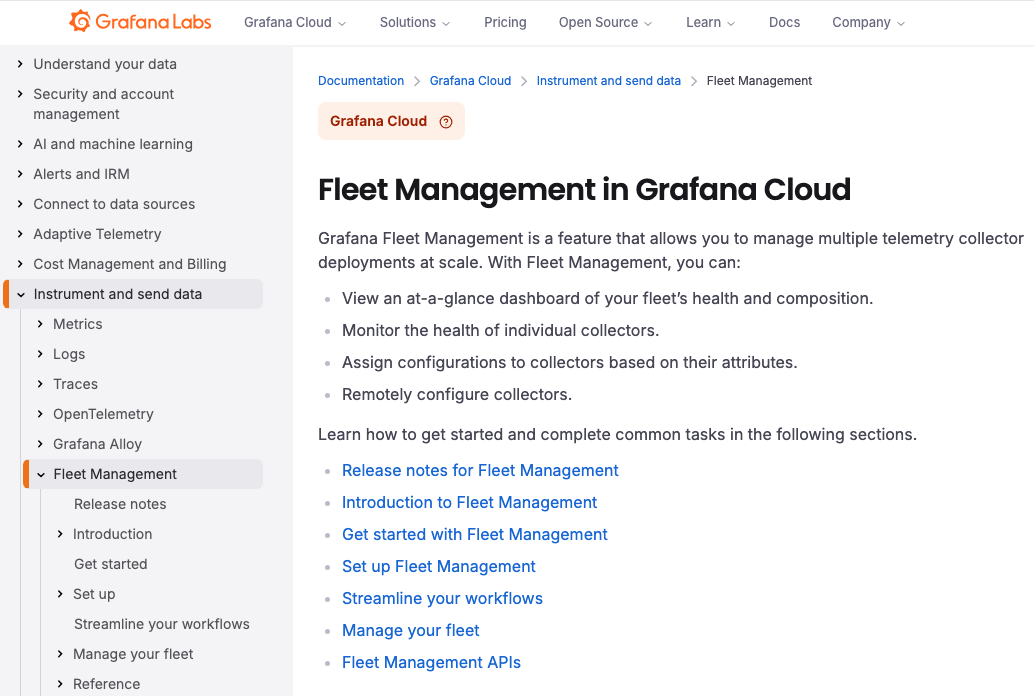Screen dimensions: 1034x696
Task: Open Get started in the sidebar
Action: 111,564
